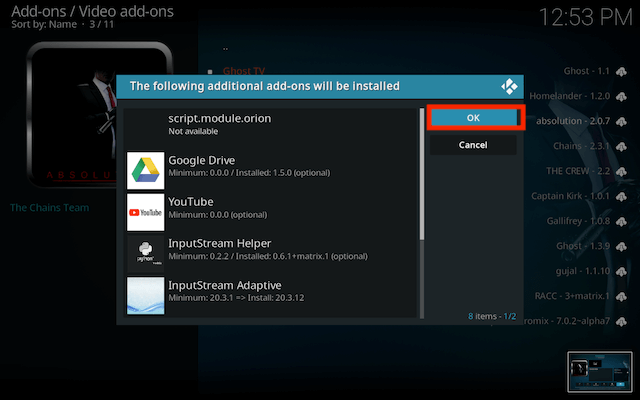
Task: Select 'Chains - 2.3.1' in background list
Action: 581,146
